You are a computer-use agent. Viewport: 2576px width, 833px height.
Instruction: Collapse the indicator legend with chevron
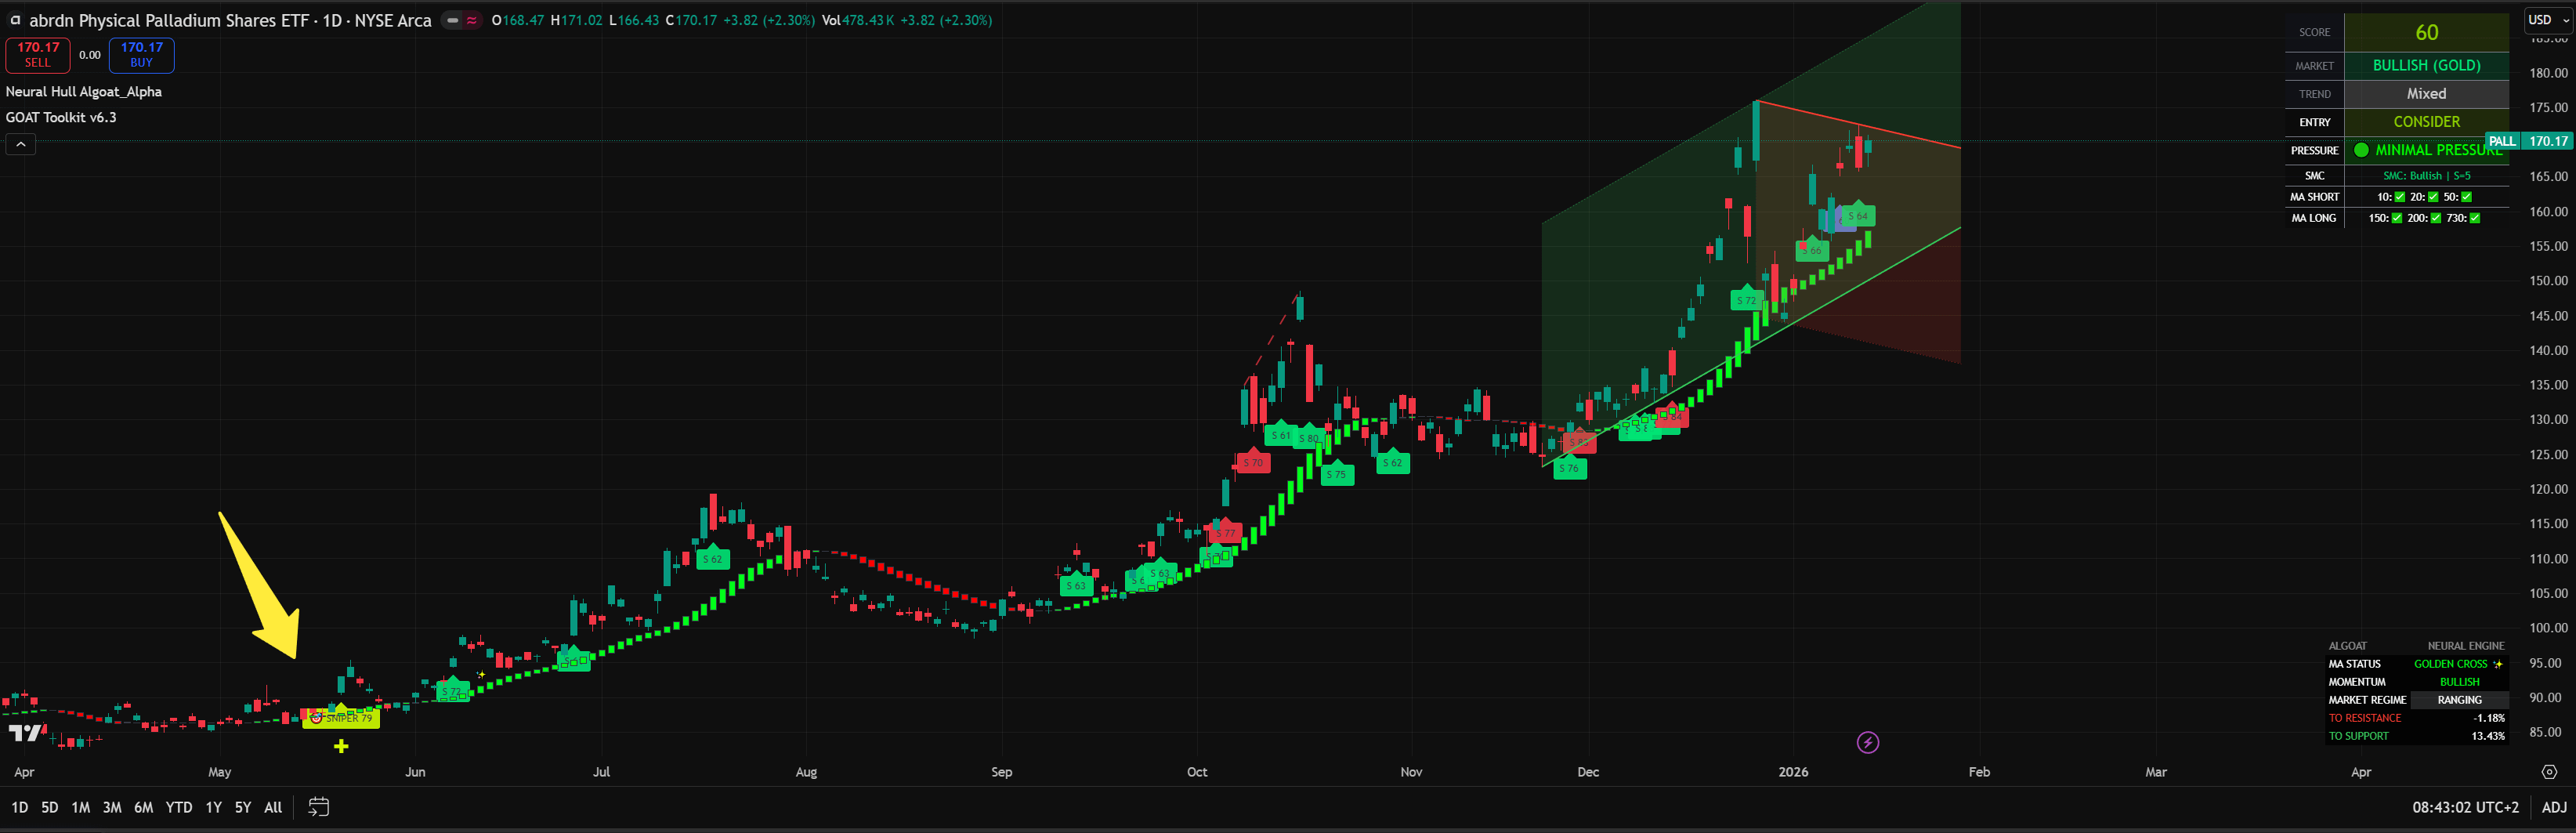point(21,144)
